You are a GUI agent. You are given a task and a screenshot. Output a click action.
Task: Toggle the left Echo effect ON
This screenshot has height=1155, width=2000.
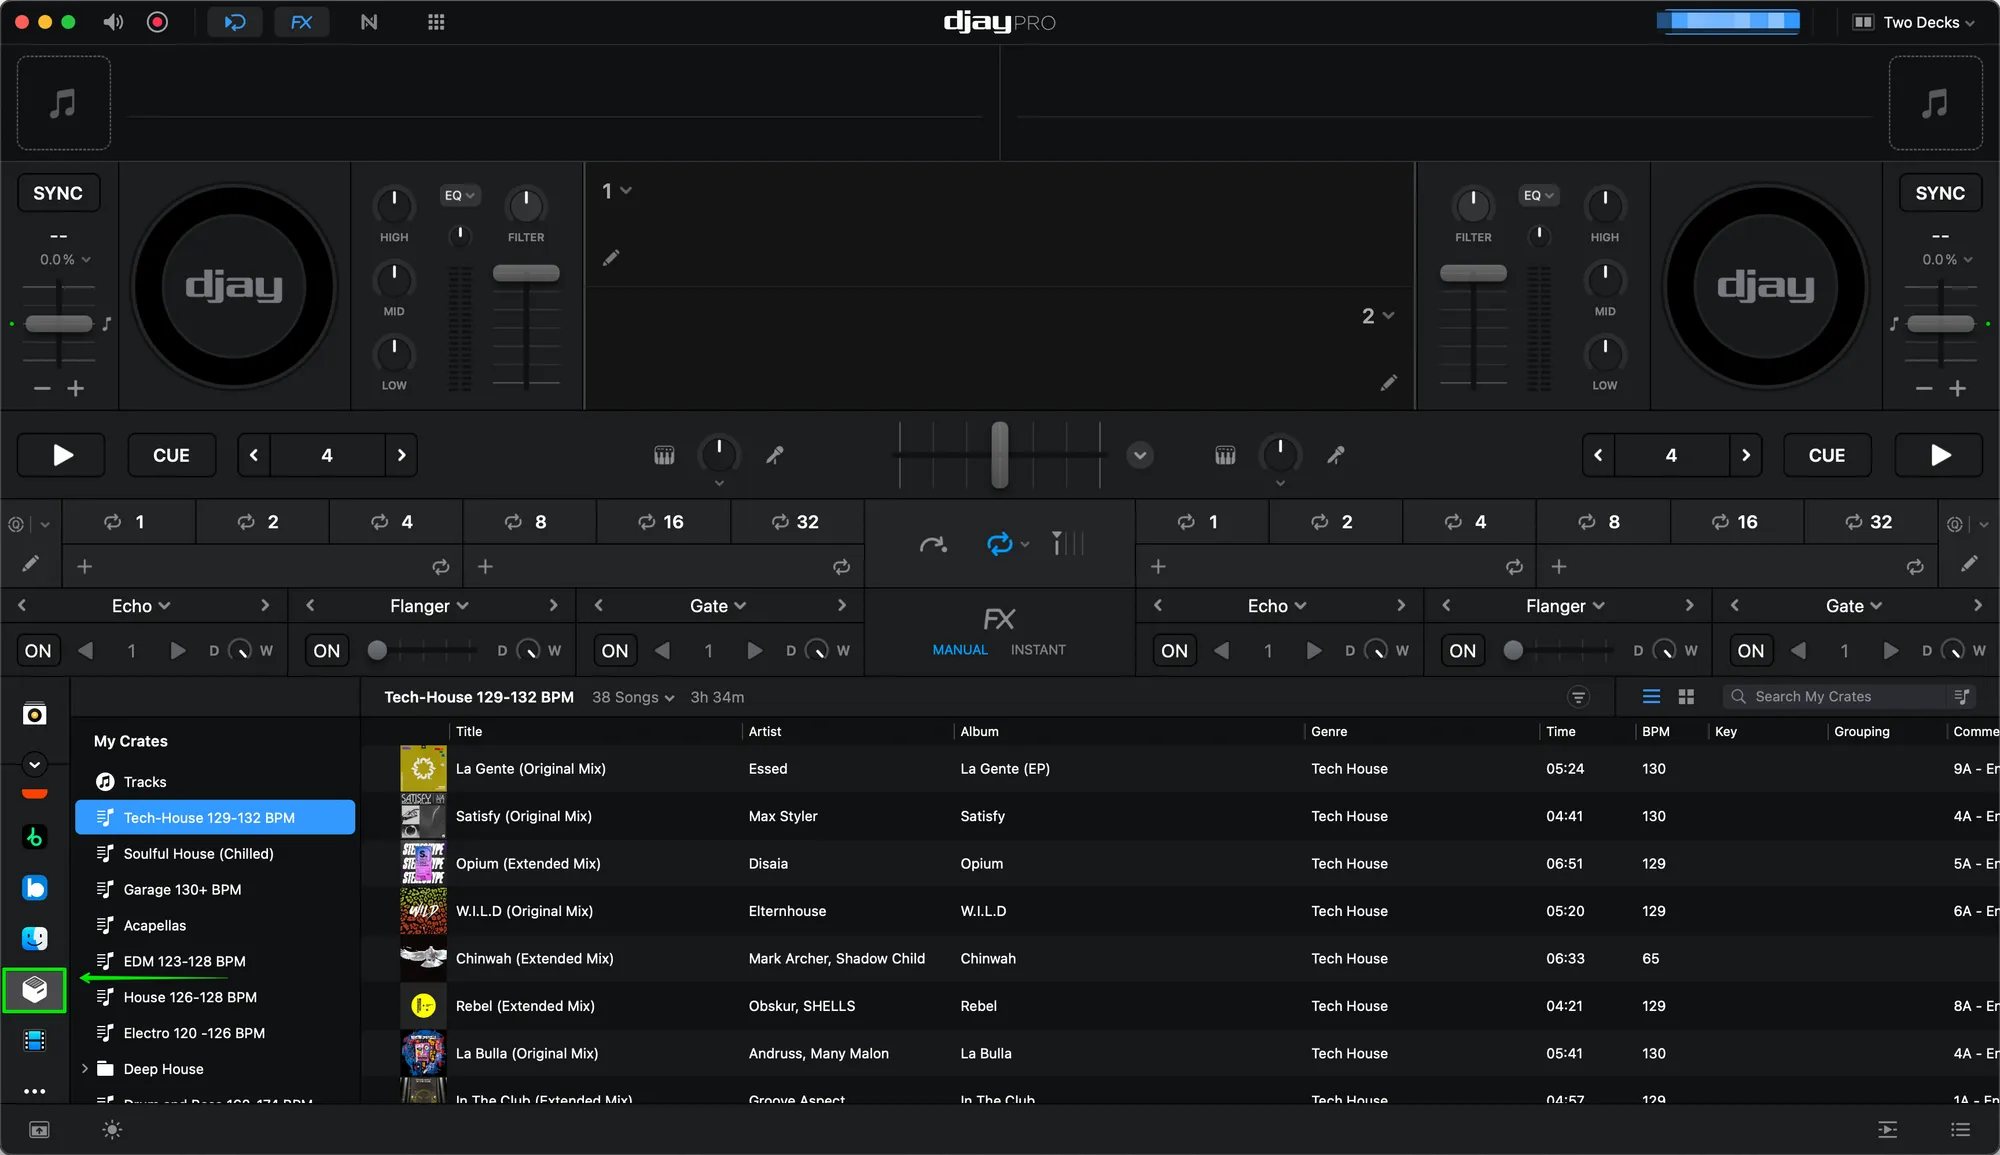[x=37, y=650]
